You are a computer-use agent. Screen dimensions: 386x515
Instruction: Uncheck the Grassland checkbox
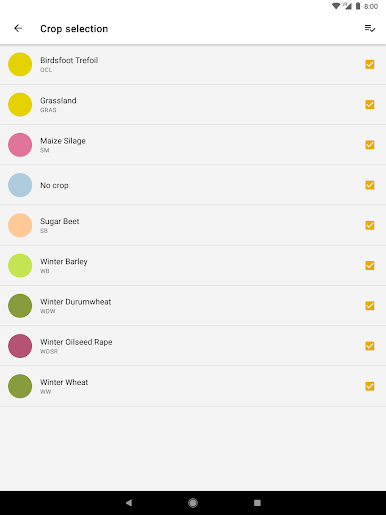370,105
